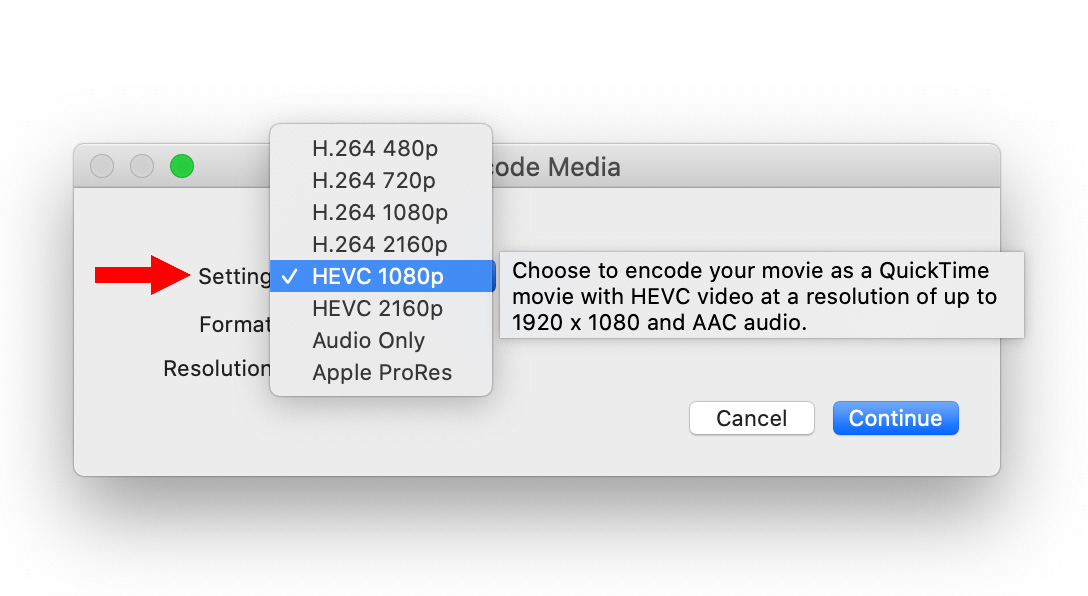Click the checkmark beside HEVC 1080p

pos(289,276)
